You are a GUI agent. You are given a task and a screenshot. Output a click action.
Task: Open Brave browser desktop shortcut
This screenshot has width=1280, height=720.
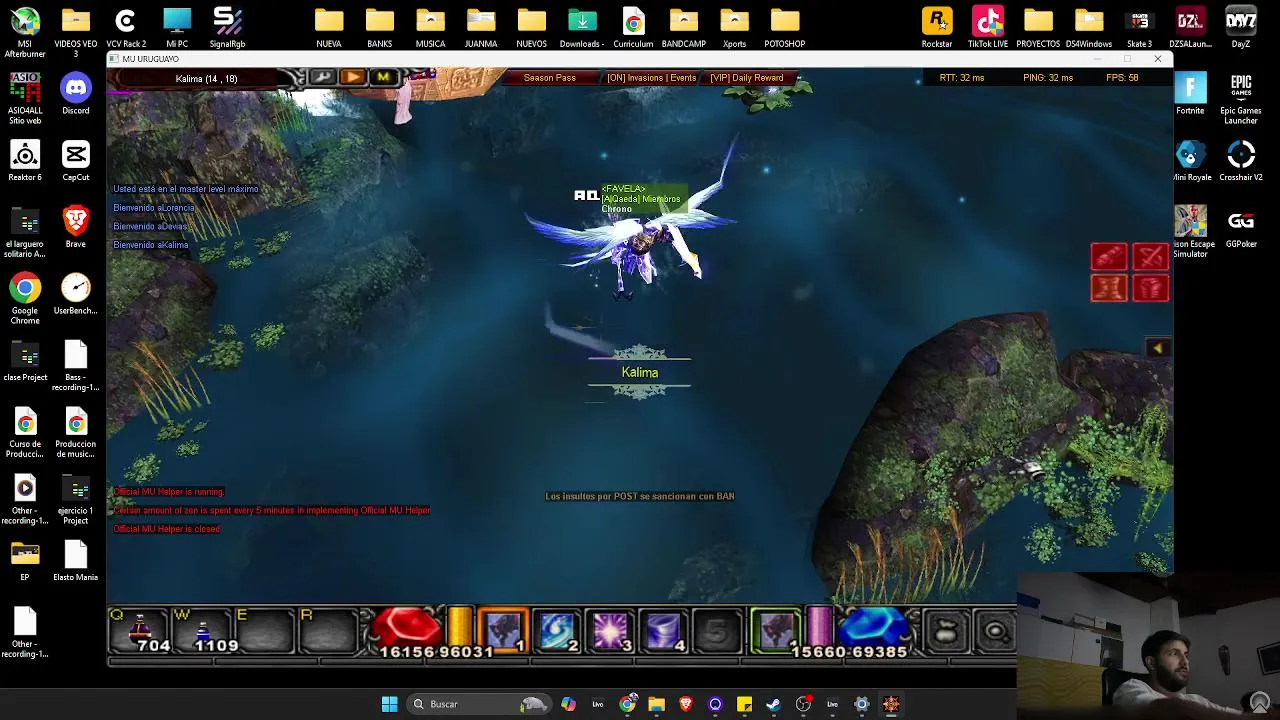click(76, 227)
